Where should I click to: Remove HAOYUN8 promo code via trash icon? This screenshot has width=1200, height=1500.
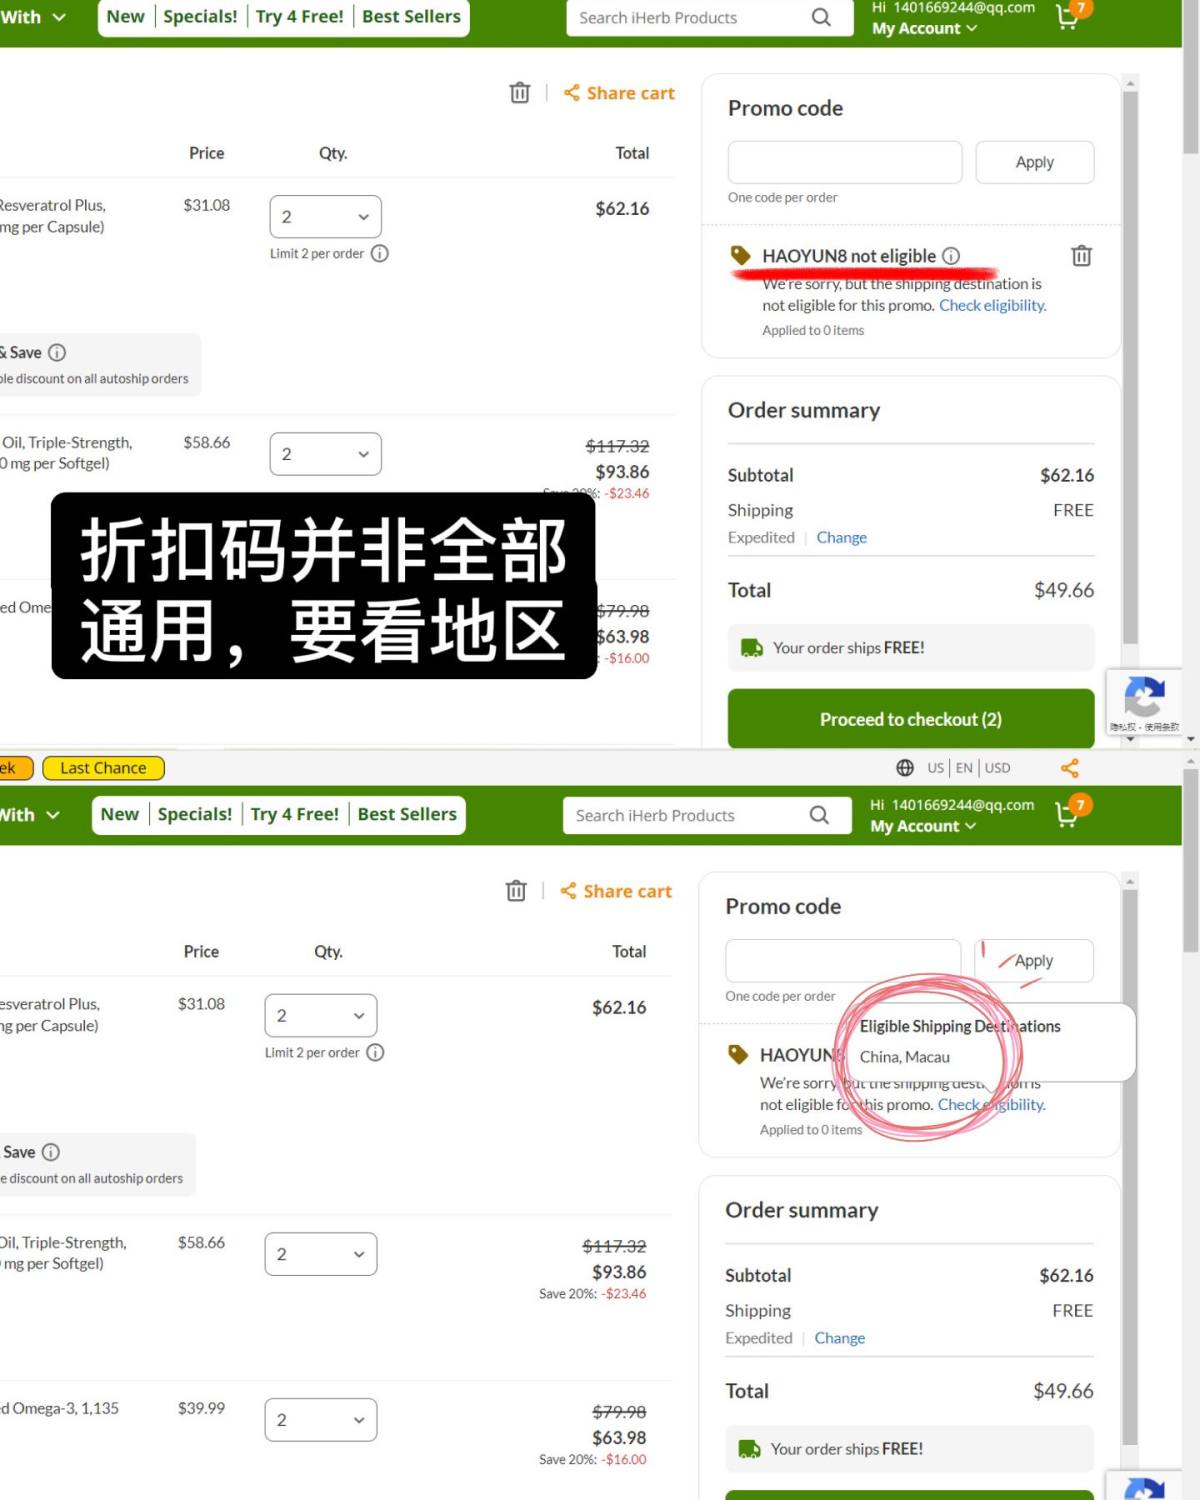pos(1081,256)
